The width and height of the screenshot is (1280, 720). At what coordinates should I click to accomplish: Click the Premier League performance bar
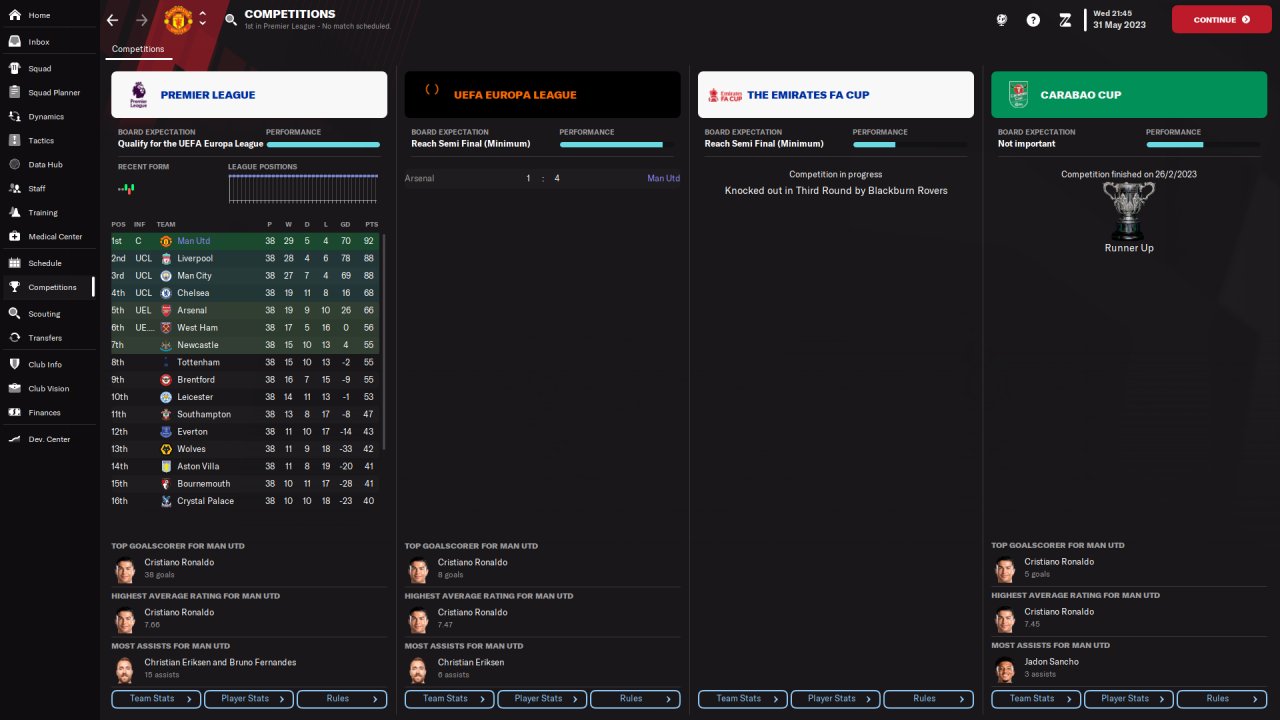tap(323, 144)
